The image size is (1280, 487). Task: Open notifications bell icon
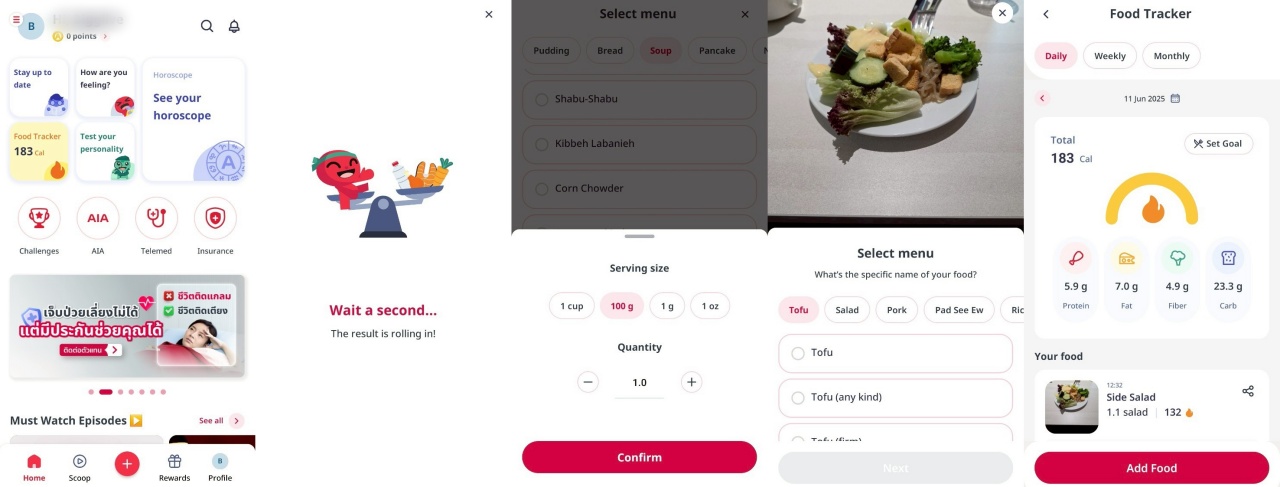[x=234, y=26]
